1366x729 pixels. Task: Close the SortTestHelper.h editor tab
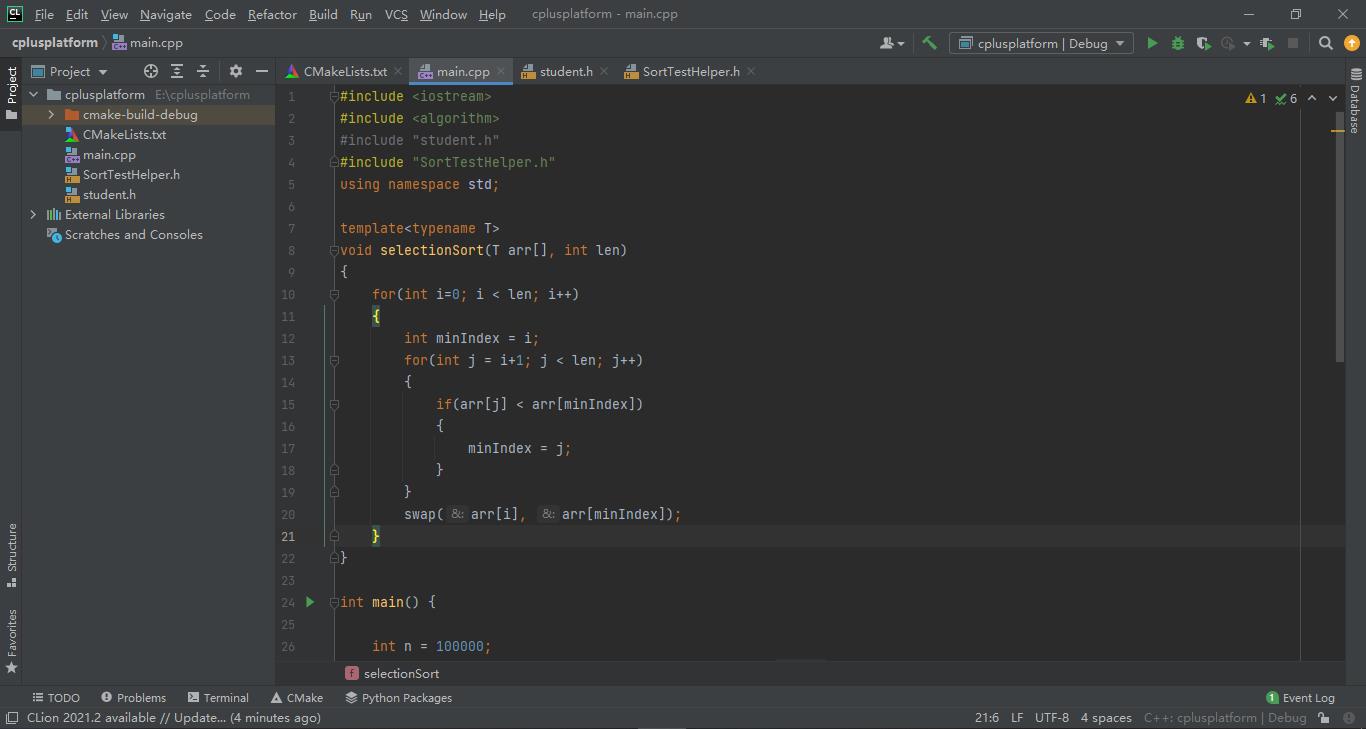751,71
